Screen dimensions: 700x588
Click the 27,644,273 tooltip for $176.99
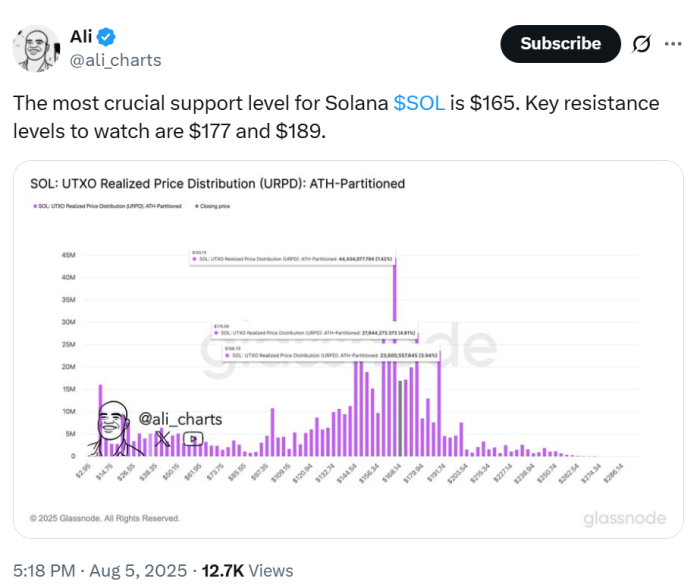pos(315,332)
